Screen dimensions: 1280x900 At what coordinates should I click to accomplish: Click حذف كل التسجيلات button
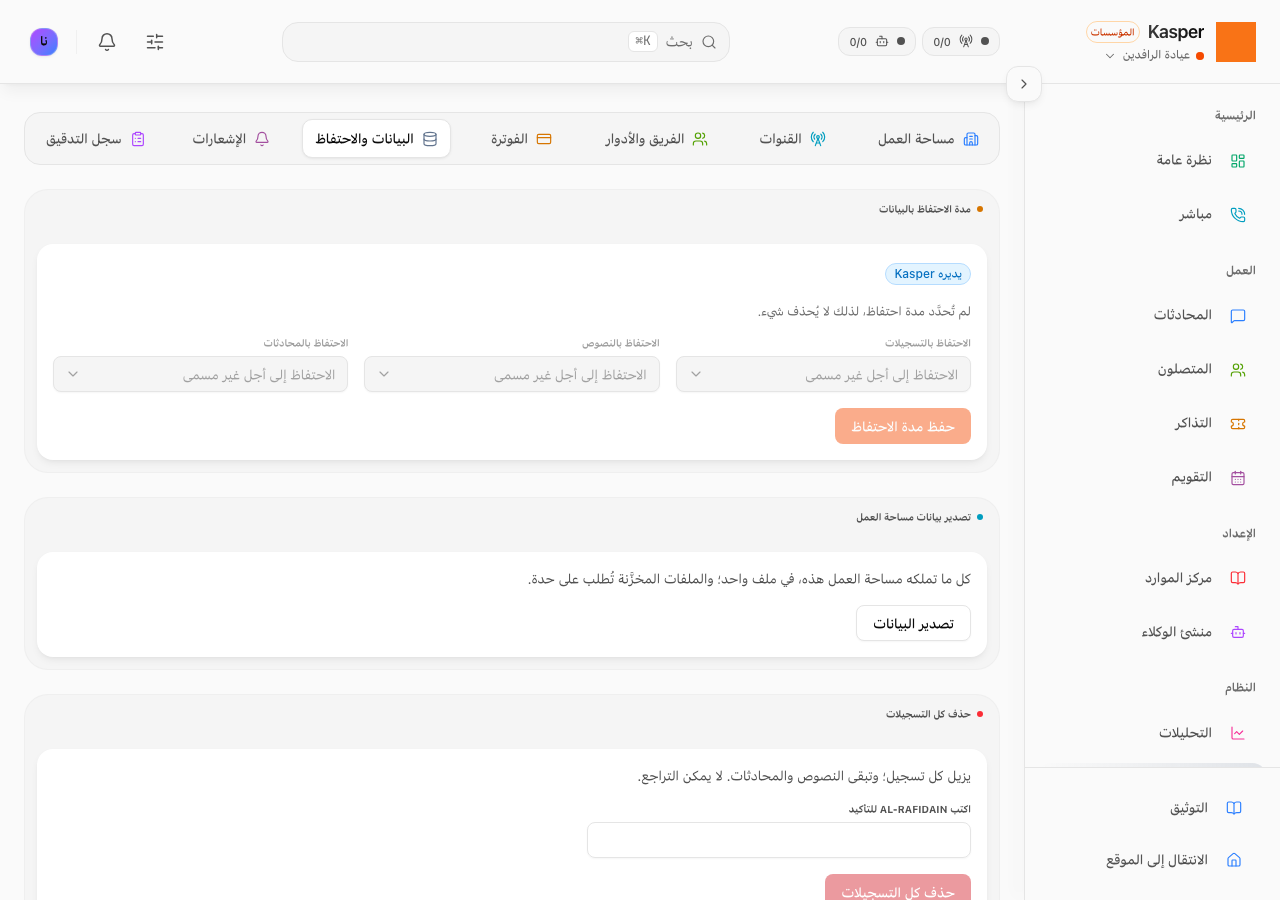[x=898, y=887]
